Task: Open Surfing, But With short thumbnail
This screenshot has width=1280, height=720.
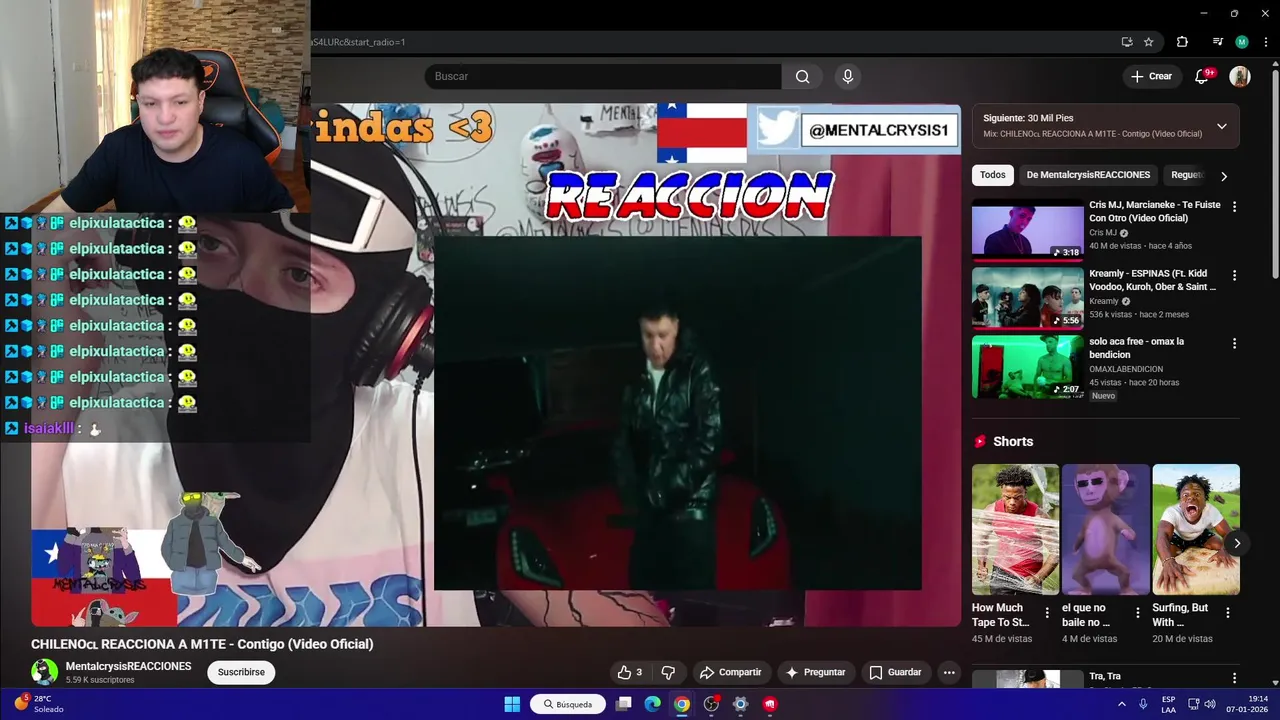Action: (1196, 529)
